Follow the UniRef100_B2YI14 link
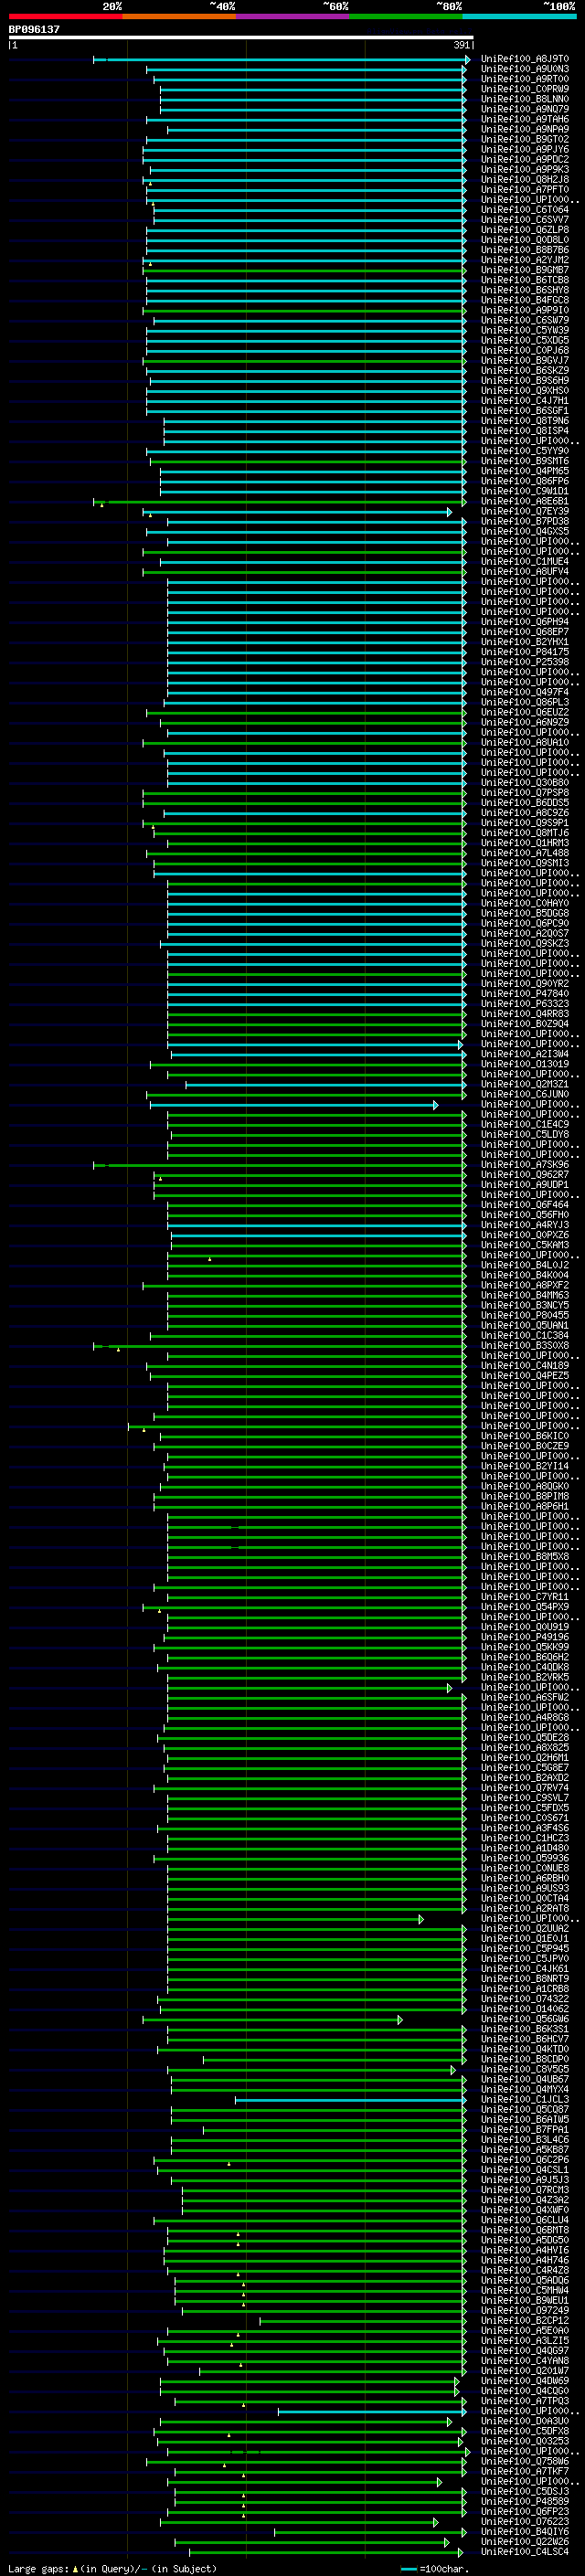Viewport: 585px width, 2576px height. [x=524, y=1467]
